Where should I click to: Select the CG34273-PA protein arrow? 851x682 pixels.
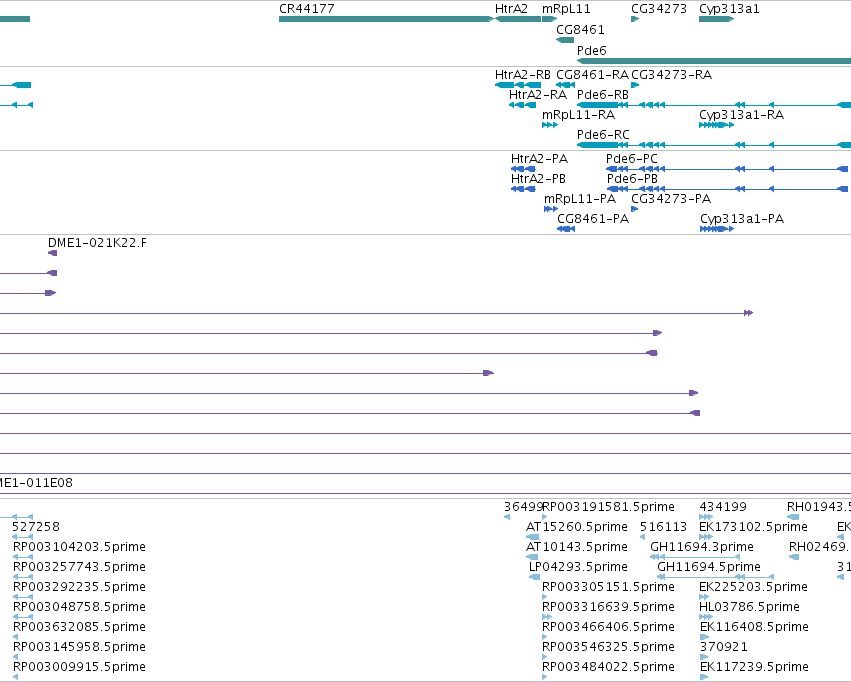[634, 209]
